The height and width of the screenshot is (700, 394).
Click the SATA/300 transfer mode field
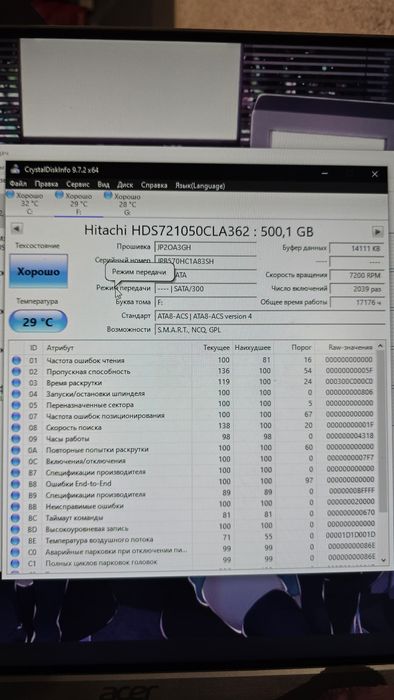click(x=205, y=289)
